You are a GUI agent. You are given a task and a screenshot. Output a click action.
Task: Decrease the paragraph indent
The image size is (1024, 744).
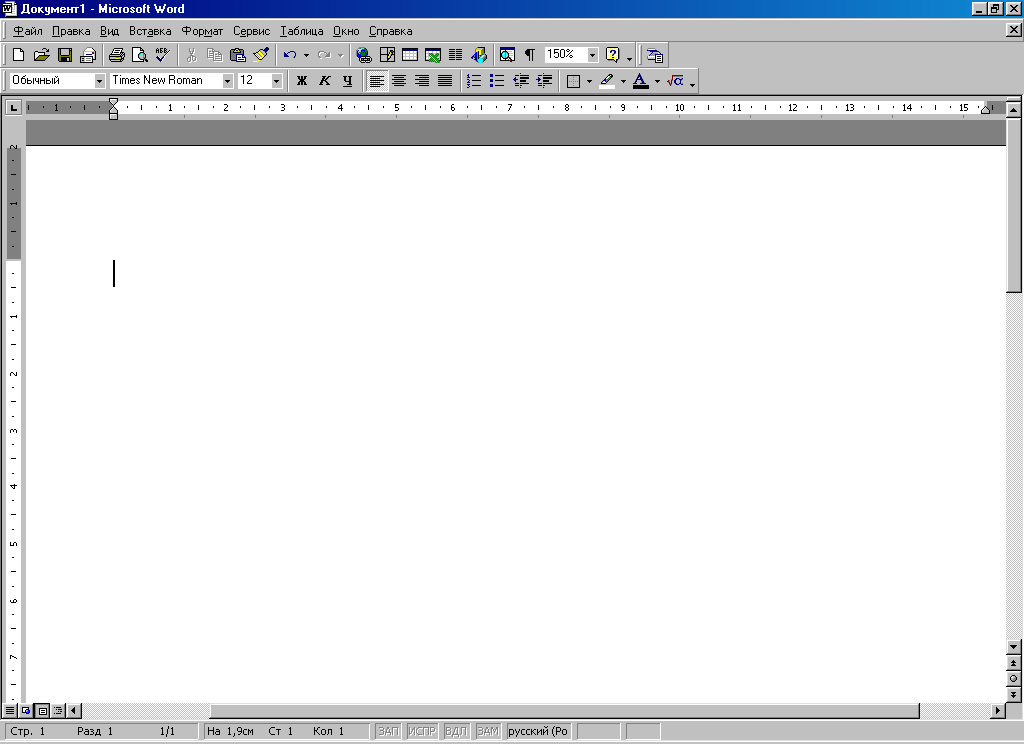[x=520, y=80]
